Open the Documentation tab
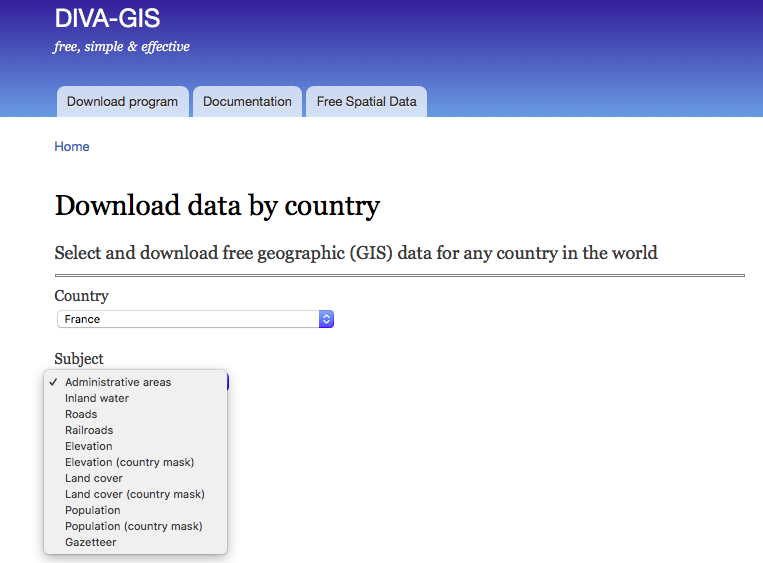This screenshot has height=563, width=763. [x=247, y=101]
